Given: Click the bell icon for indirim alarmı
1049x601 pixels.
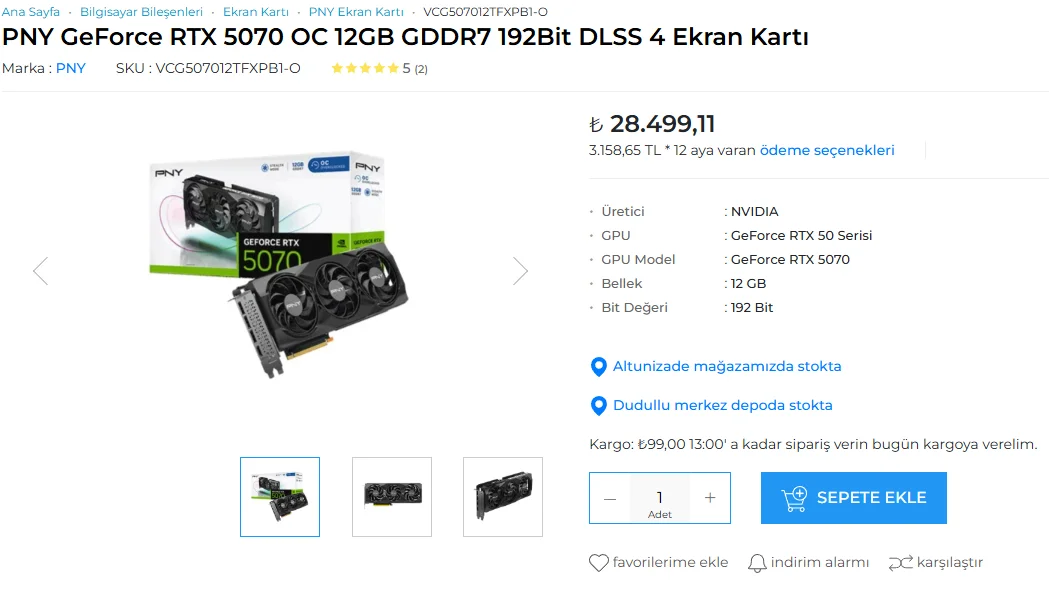Looking at the screenshot, I should [757, 563].
